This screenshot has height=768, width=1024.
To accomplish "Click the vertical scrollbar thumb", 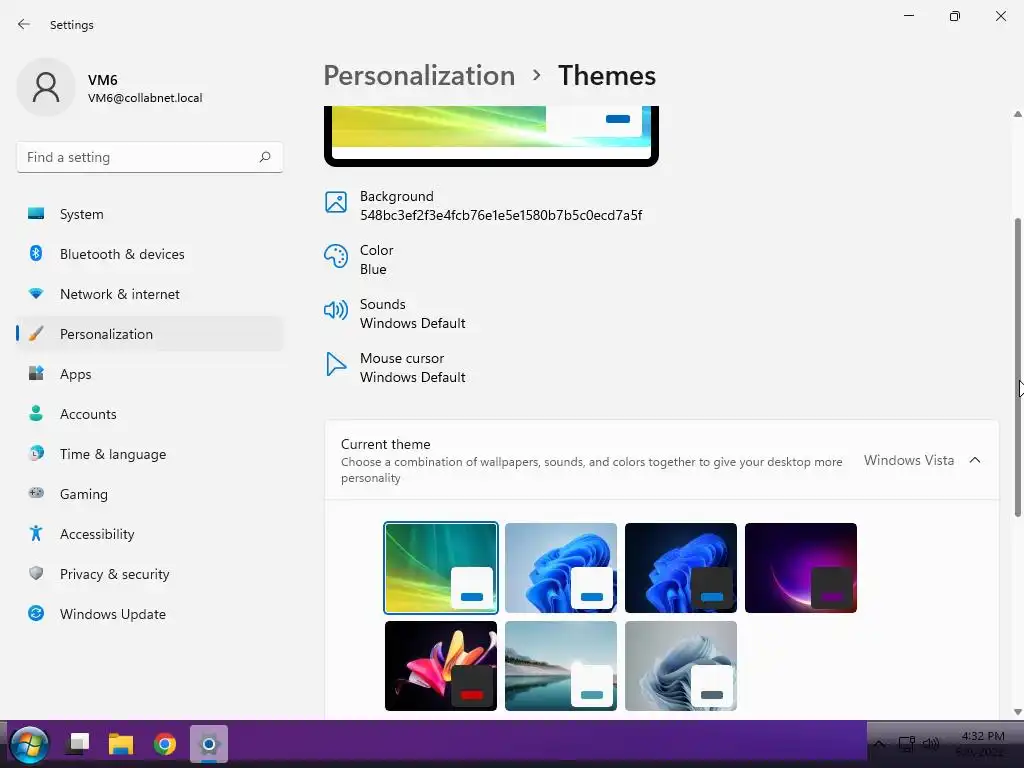I will pos(1017,367).
